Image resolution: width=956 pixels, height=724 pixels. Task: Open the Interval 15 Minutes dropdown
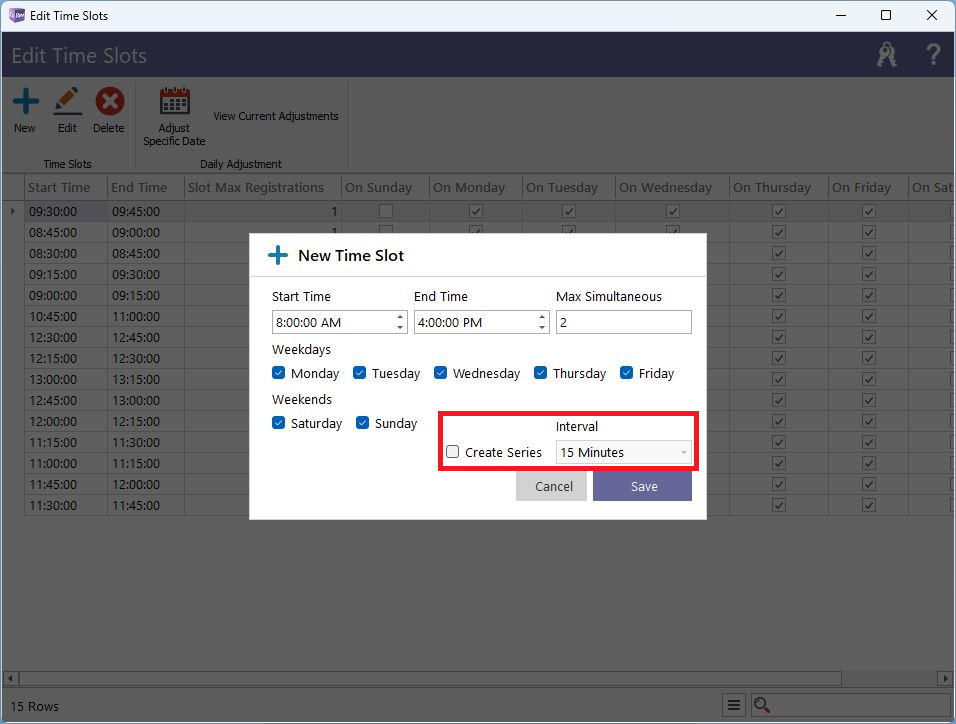[x=624, y=453]
